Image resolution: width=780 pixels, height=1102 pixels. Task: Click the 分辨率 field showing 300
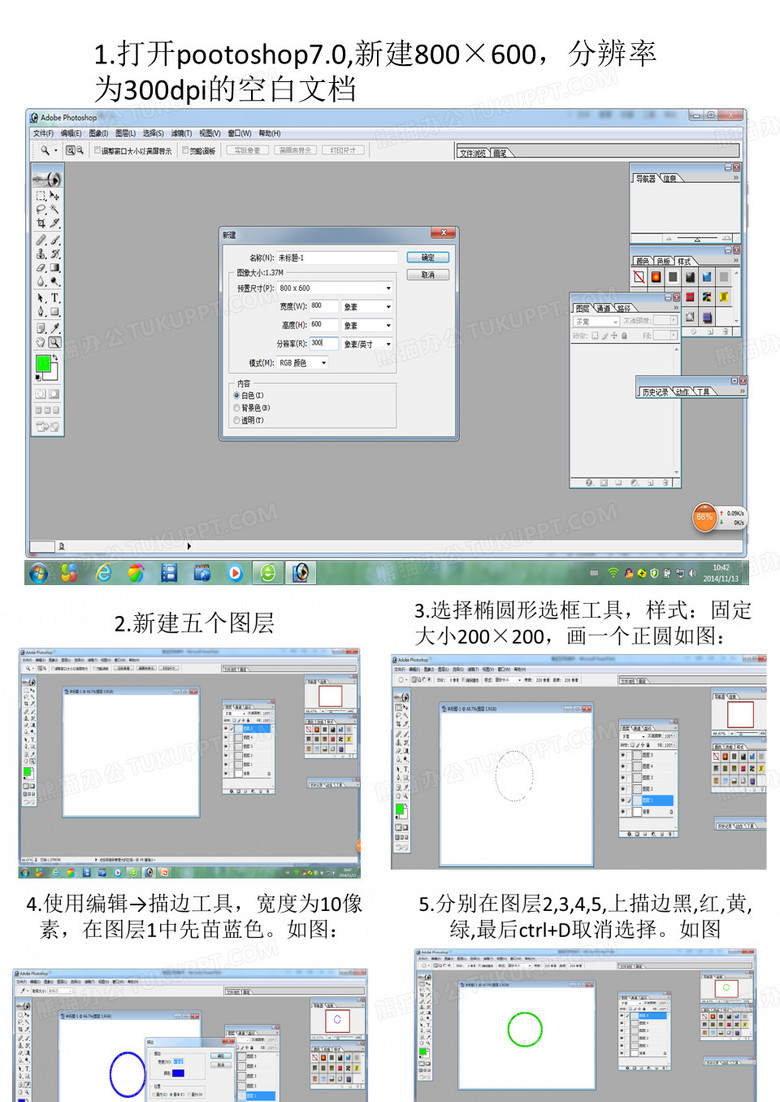pyautogui.click(x=324, y=344)
